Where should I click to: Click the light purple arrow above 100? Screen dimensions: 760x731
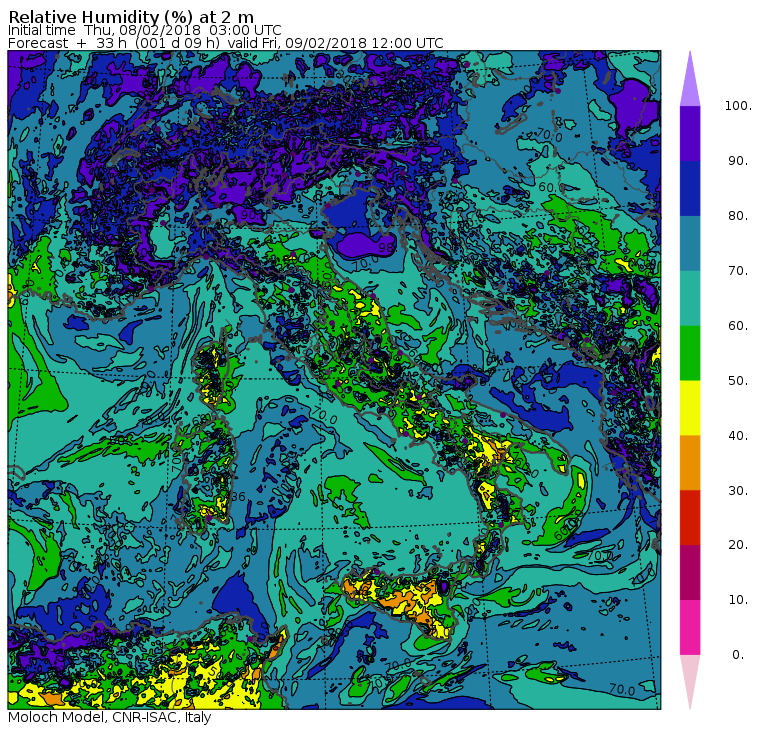tap(690, 83)
